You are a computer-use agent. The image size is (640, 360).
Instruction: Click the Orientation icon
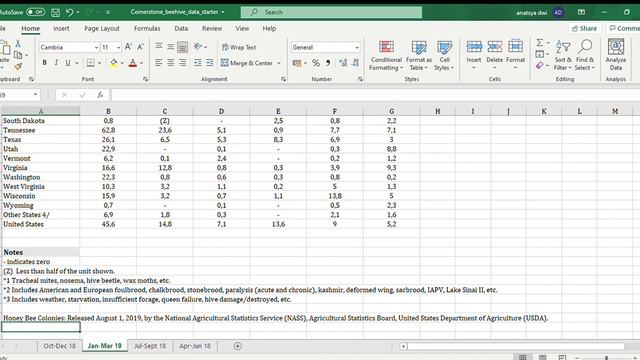click(198, 47)
